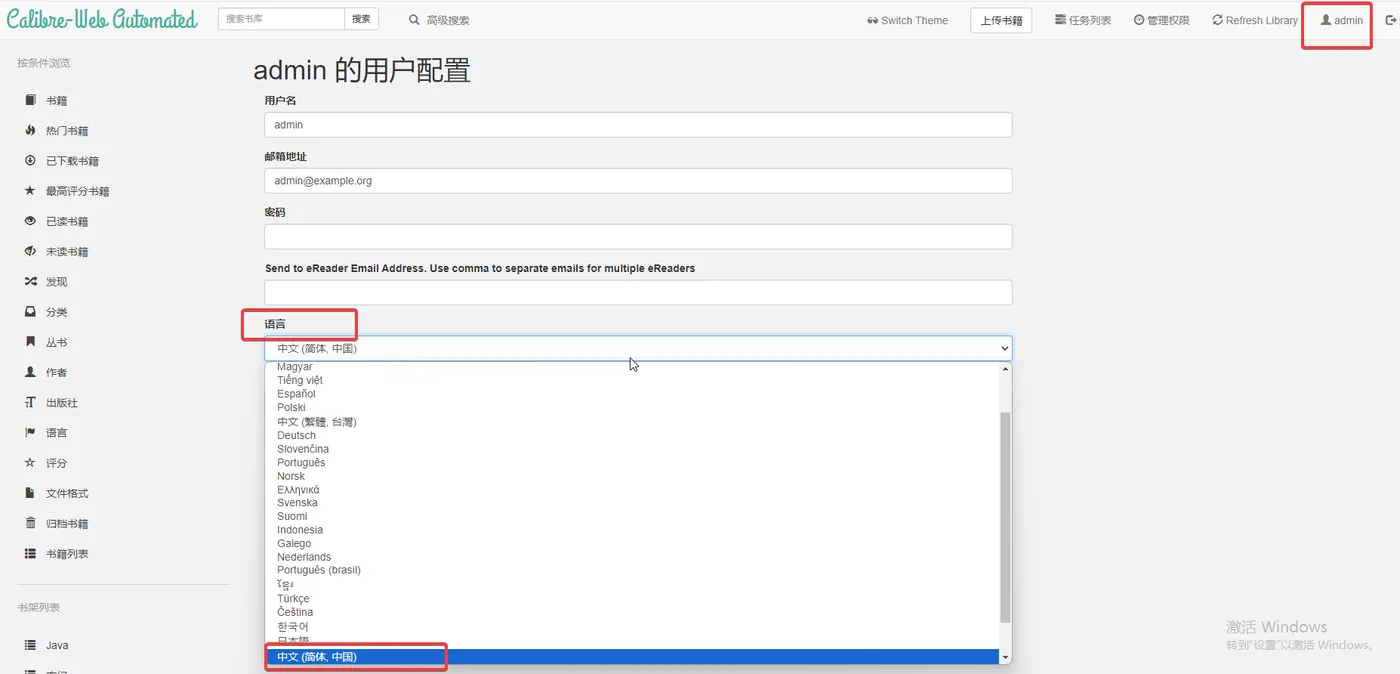
Task: Click the books list table icon
Action: coord(30,553)
